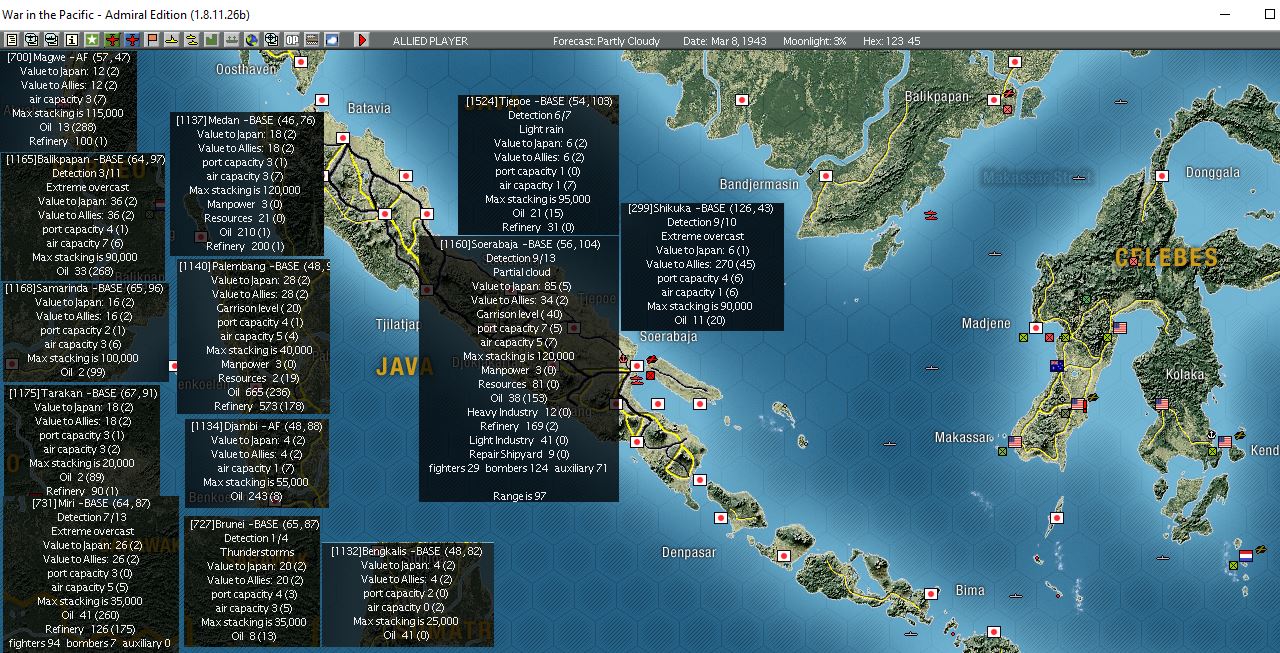
Task: Click the [1132]Bengkalis -BASE panel header
Action: pos(407,551)
